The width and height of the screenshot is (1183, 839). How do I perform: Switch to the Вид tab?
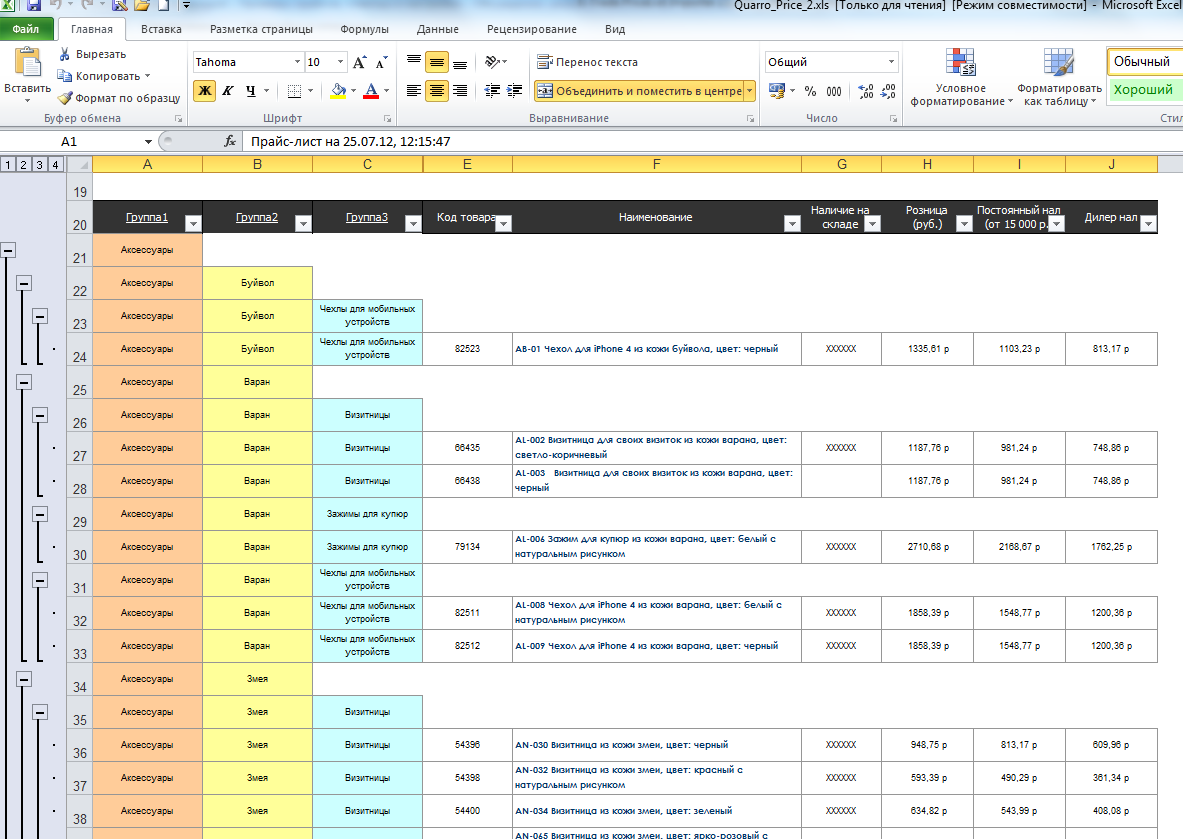coord(615,29)
